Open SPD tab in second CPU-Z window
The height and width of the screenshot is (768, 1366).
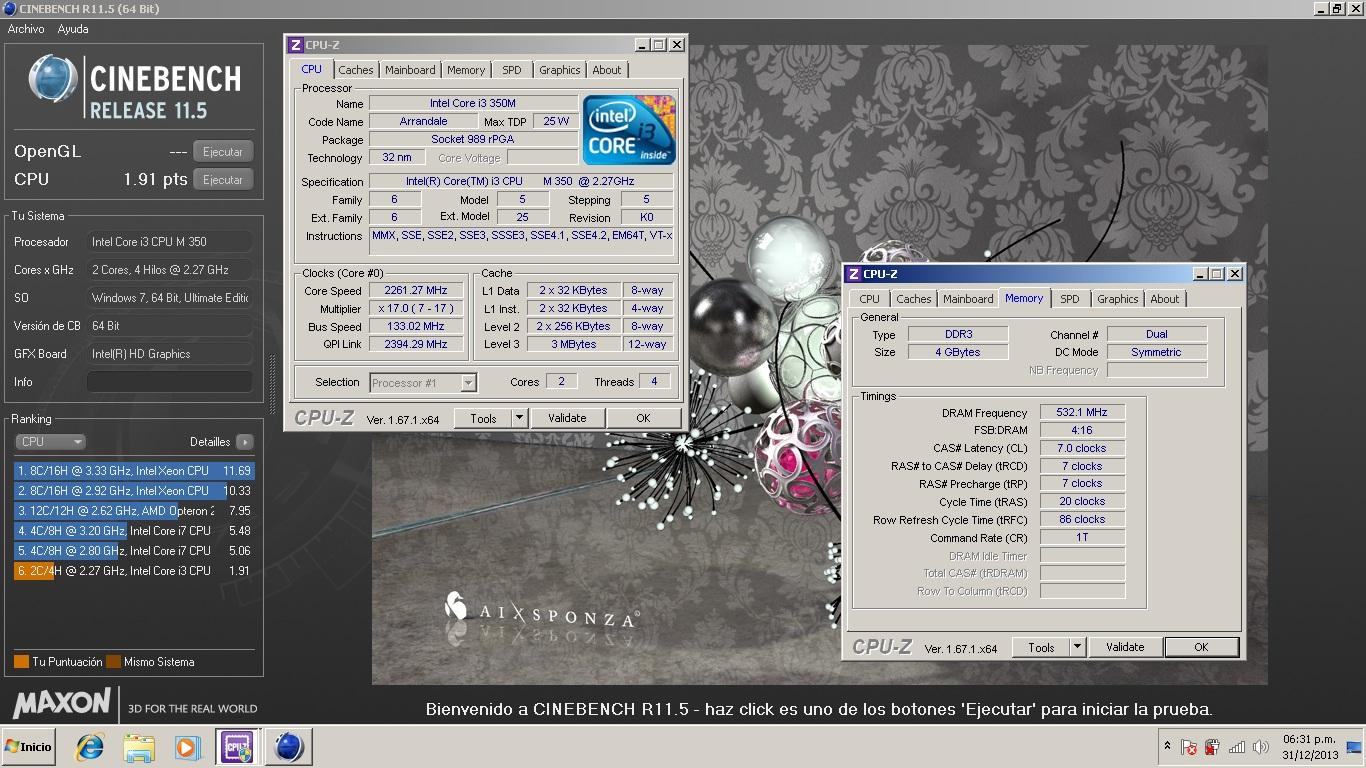[x=1070, y=299]
